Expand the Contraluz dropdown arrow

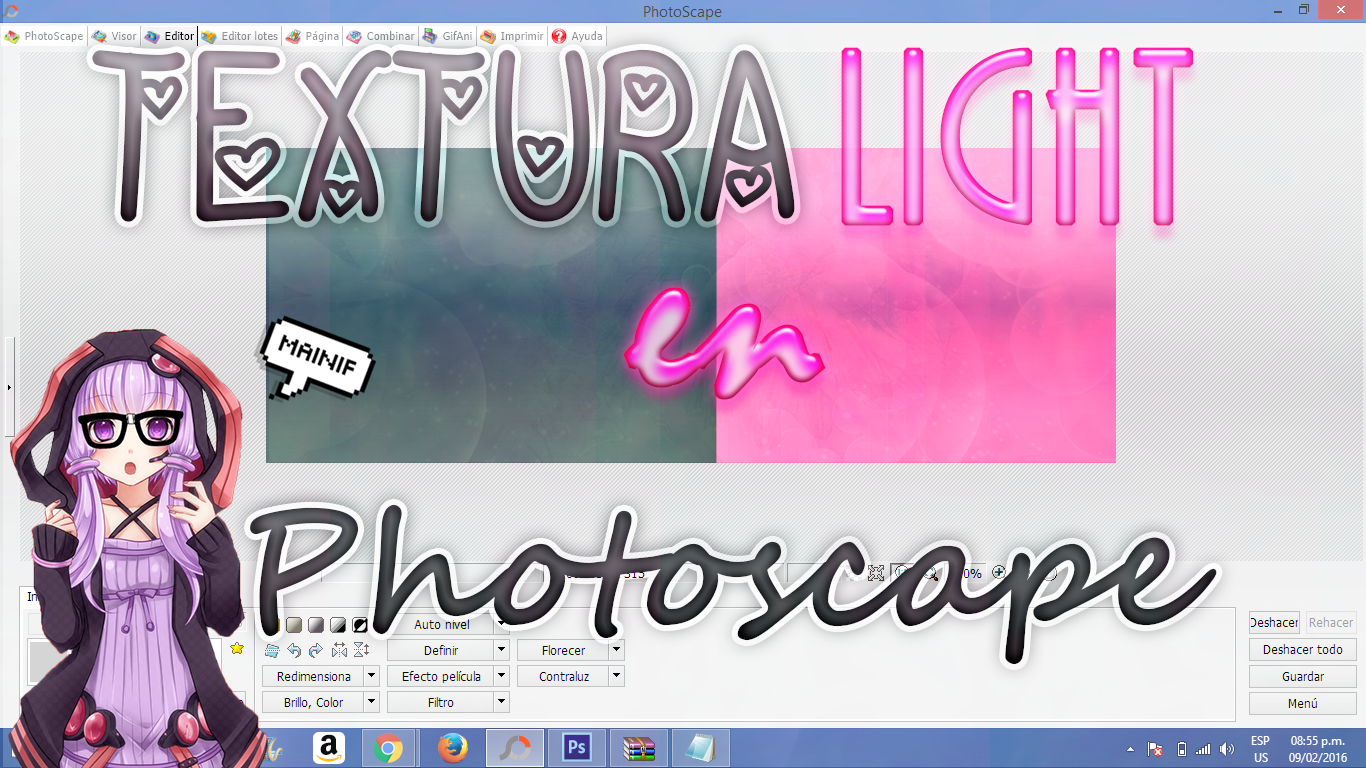click(x=617, y=676)
